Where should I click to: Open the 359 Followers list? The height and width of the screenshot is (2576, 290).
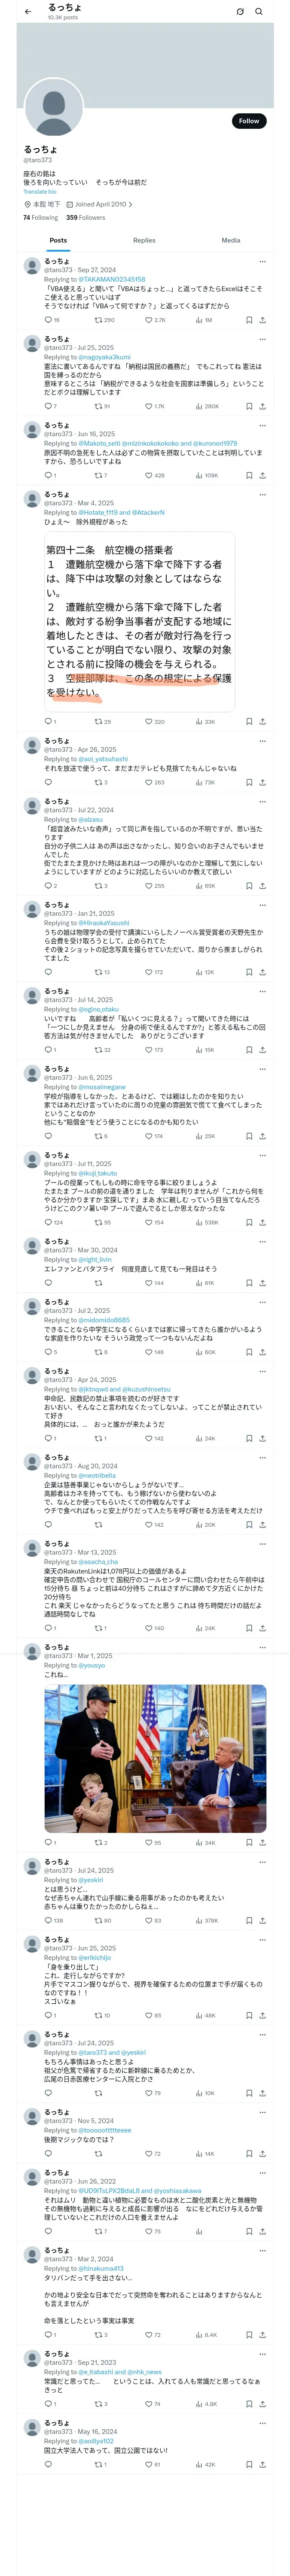(86, 217)
